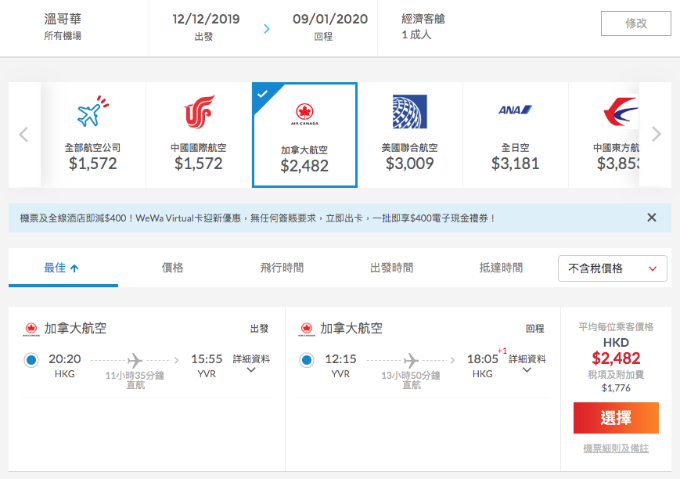Viewport: 680px width, 479px height.
Task: Sort results by 抵達時間 tab
Action: click(x=501, y=268)
